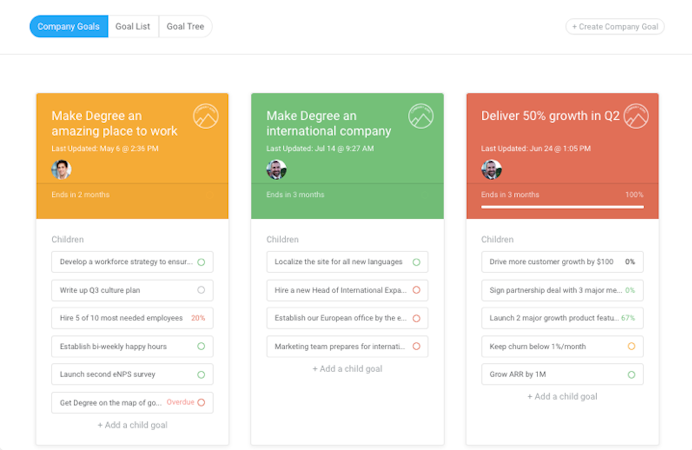Open 'Get Degree on the map' child goal

coord(132,403)
